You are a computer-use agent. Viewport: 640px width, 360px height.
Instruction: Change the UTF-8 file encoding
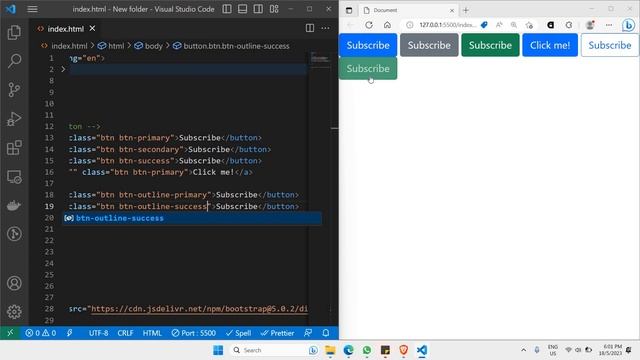[x=98, y=333]
